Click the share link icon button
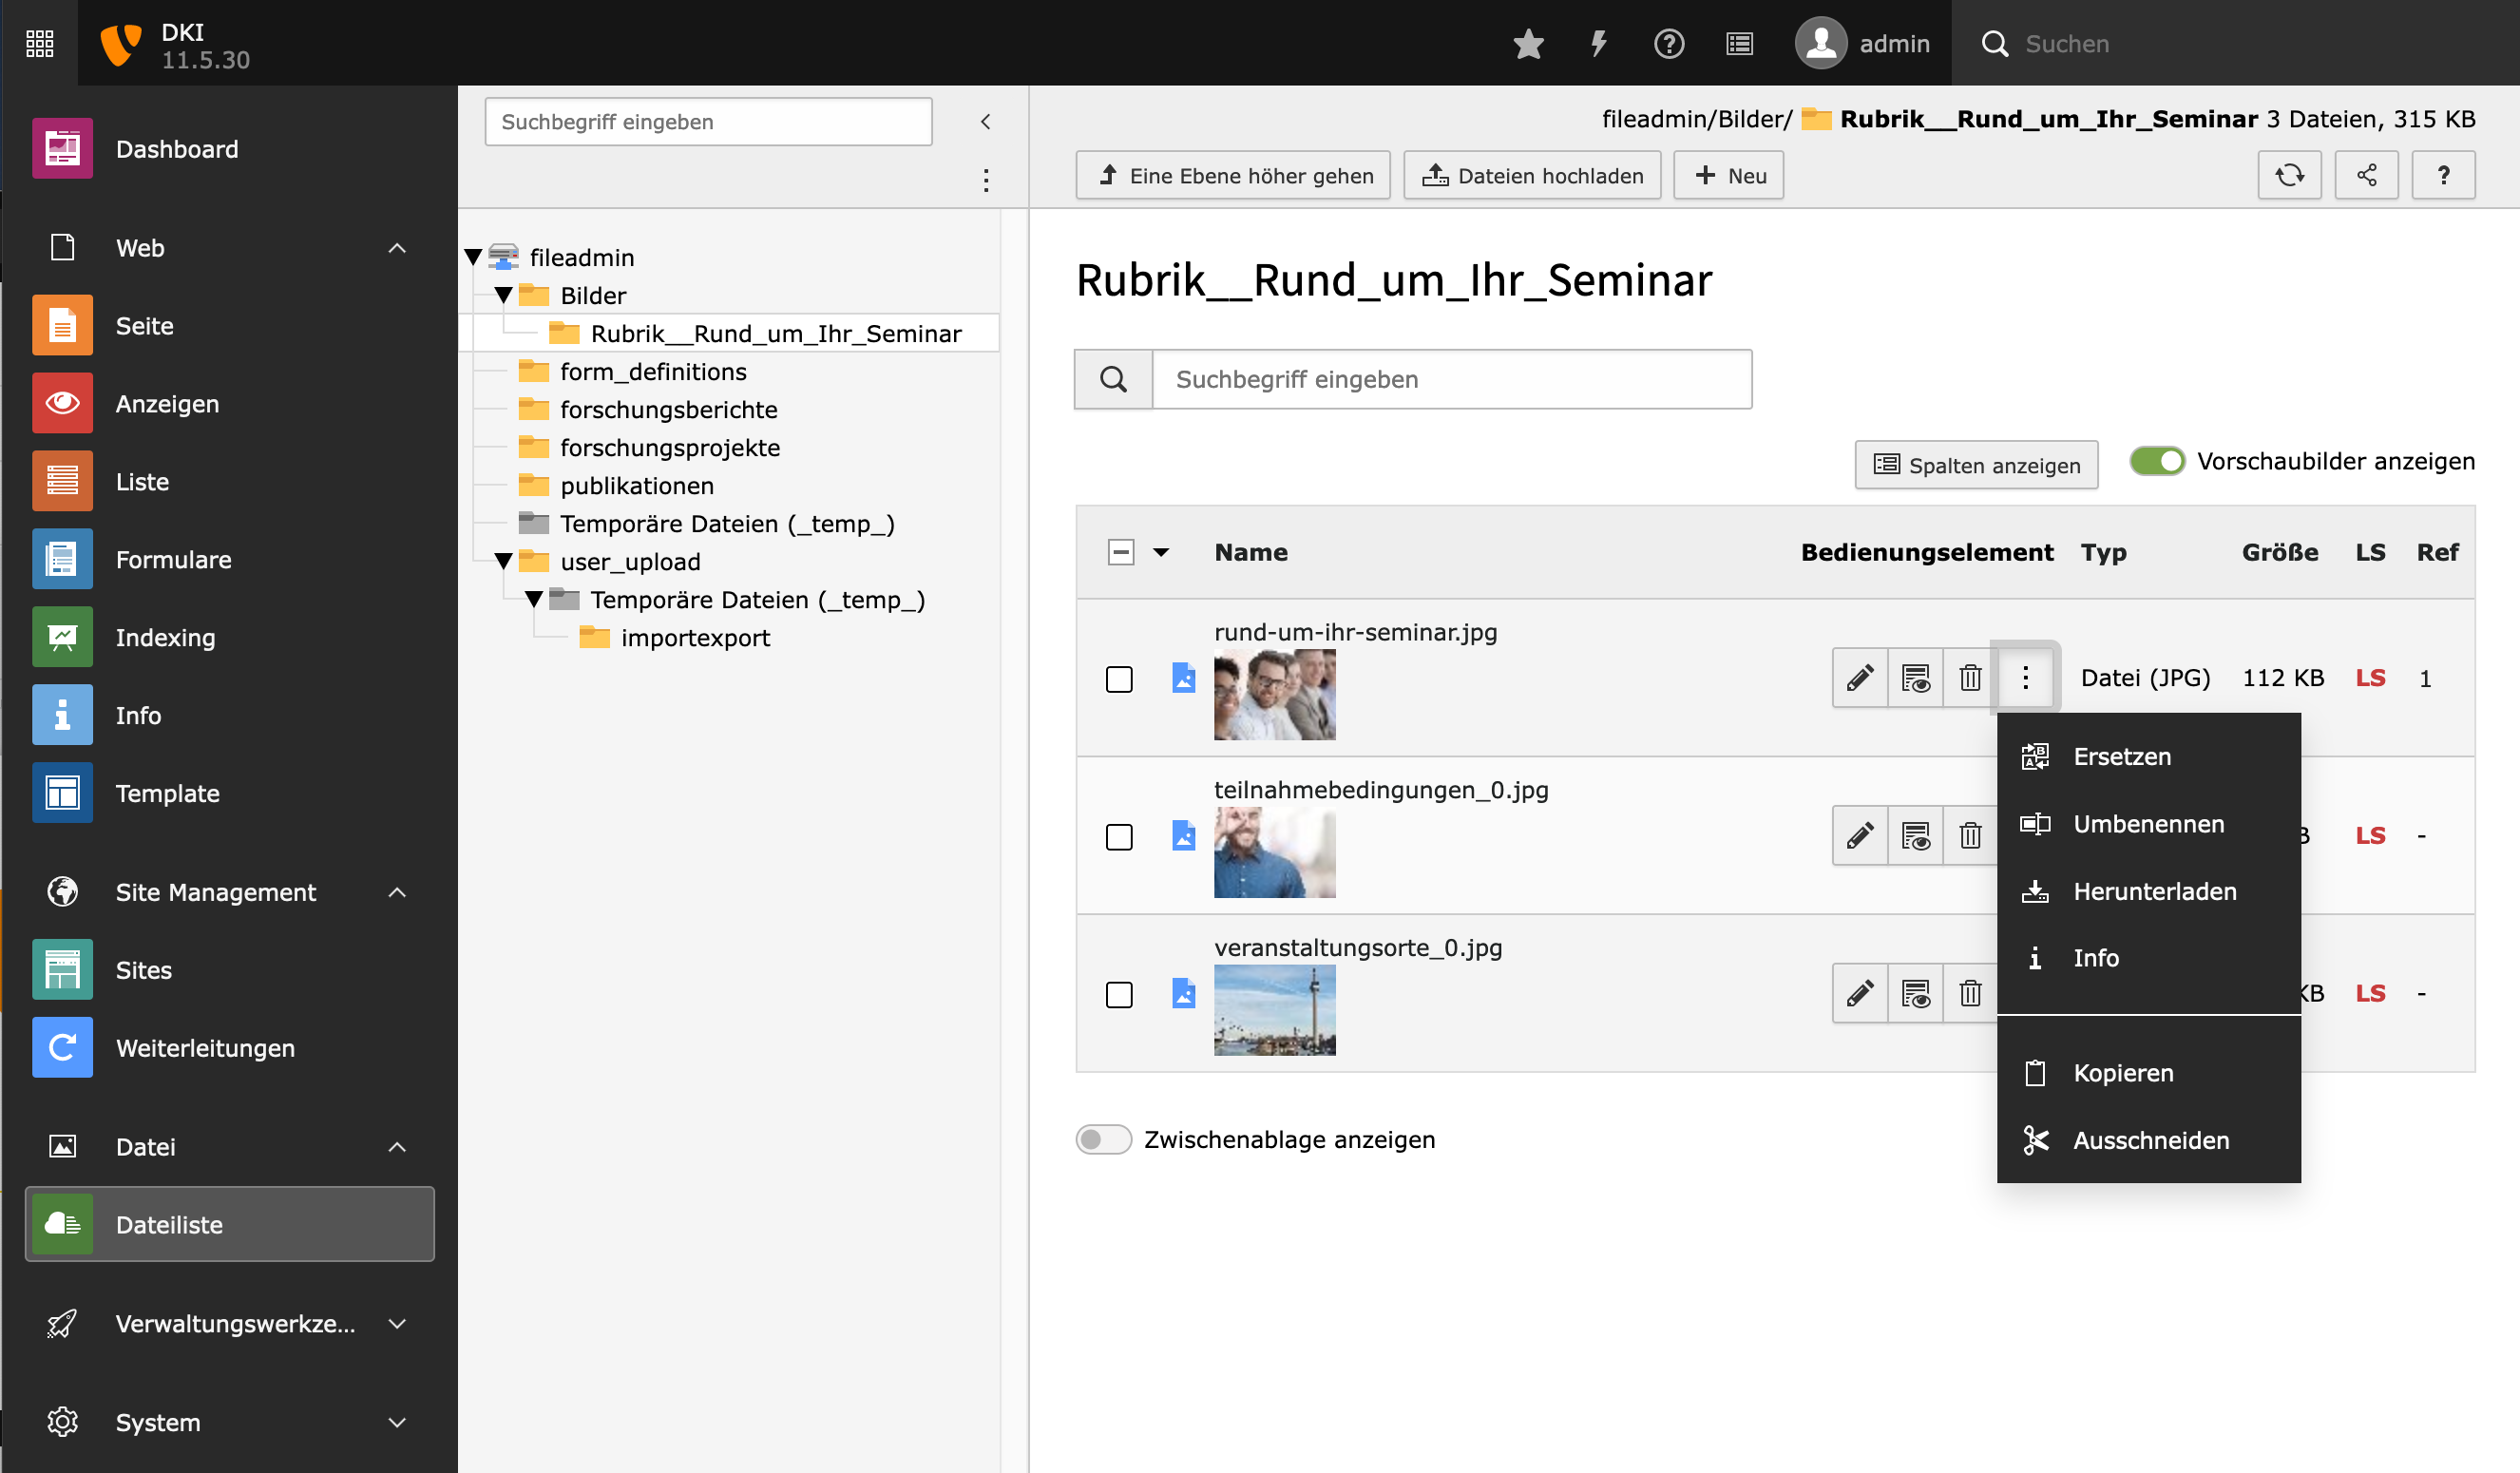 point(2366,176)
